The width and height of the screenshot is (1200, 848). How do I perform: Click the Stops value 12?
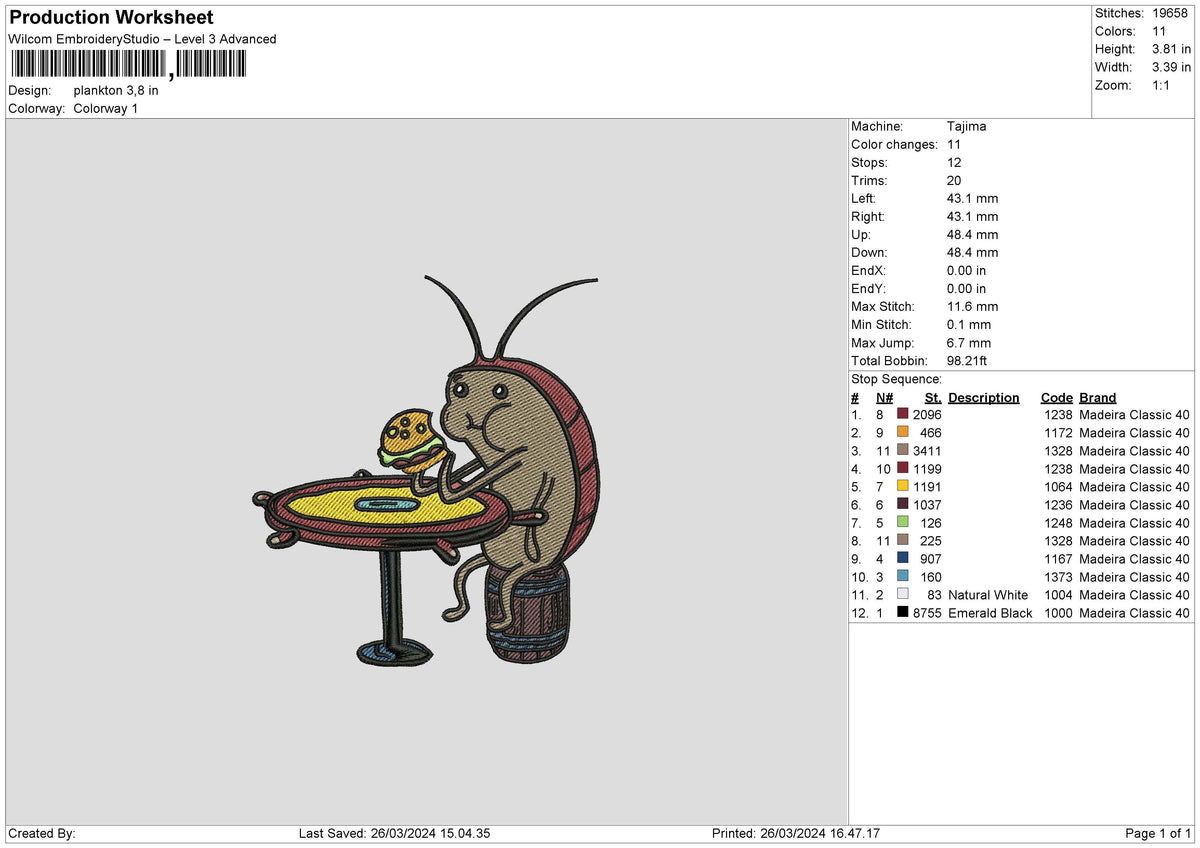(x=954, y=162)
